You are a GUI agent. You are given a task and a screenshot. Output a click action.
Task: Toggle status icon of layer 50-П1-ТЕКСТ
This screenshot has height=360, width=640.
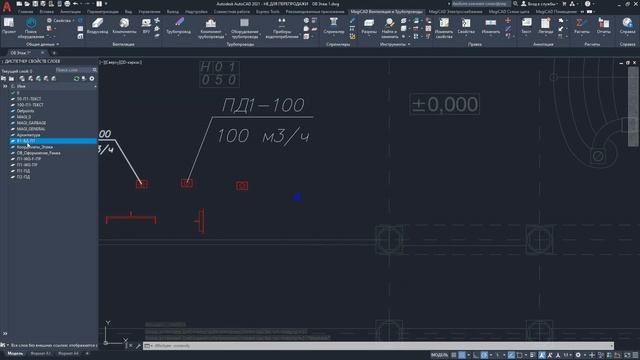[13, 99]
